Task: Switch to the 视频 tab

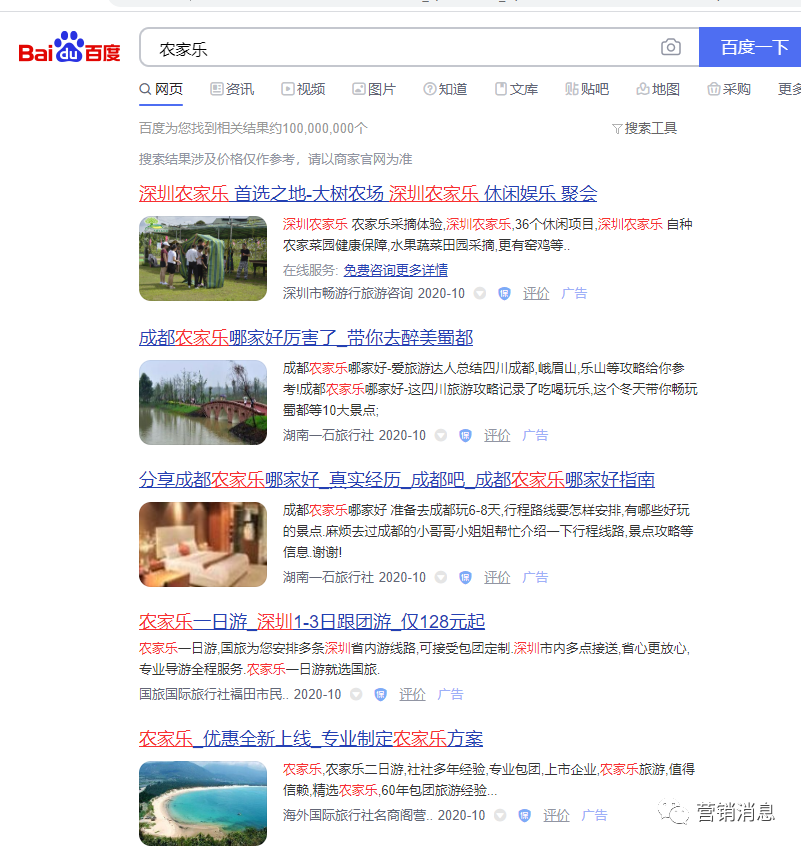Action: pyautogui.click(x=303, y=89)
